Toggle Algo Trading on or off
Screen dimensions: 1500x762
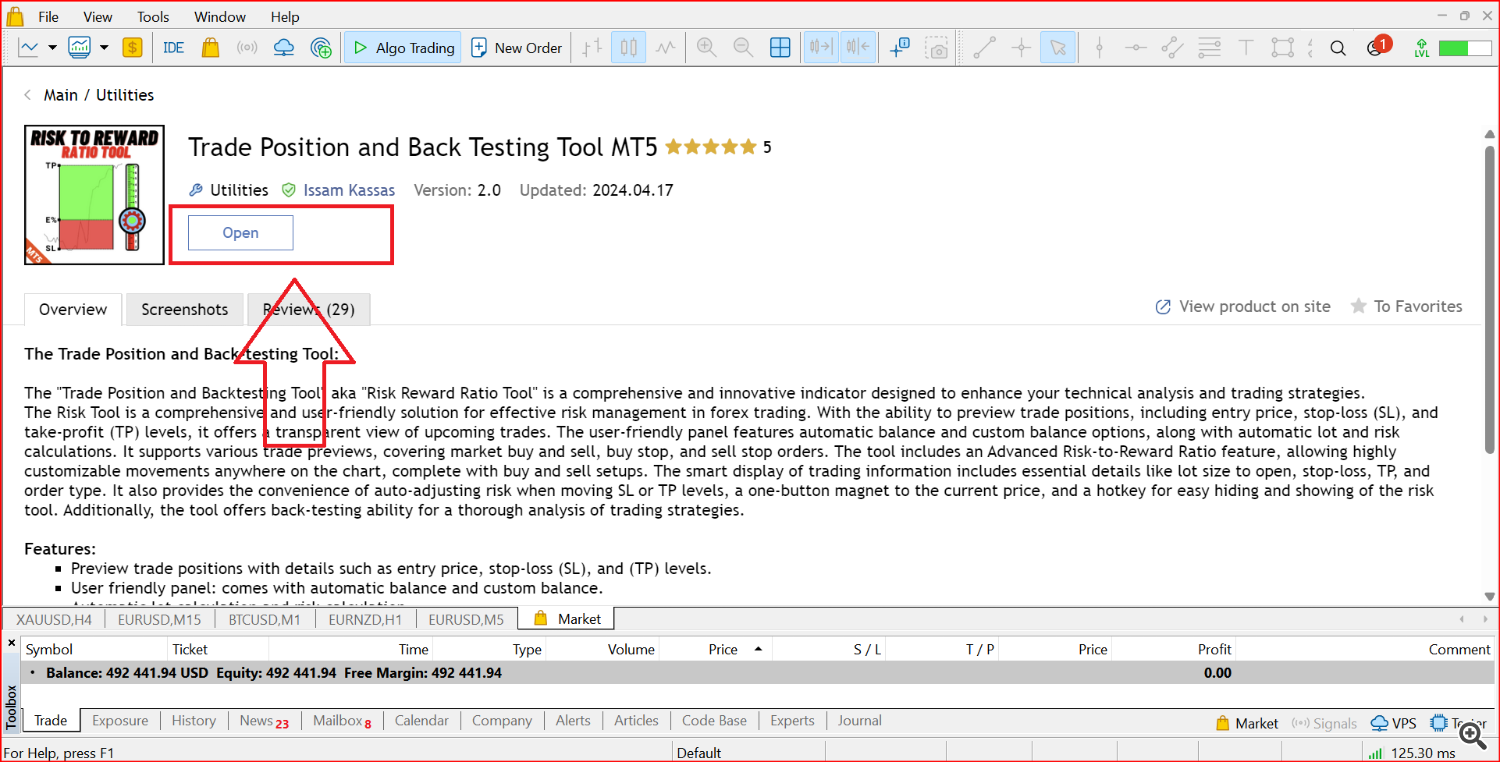coord(403,47)
